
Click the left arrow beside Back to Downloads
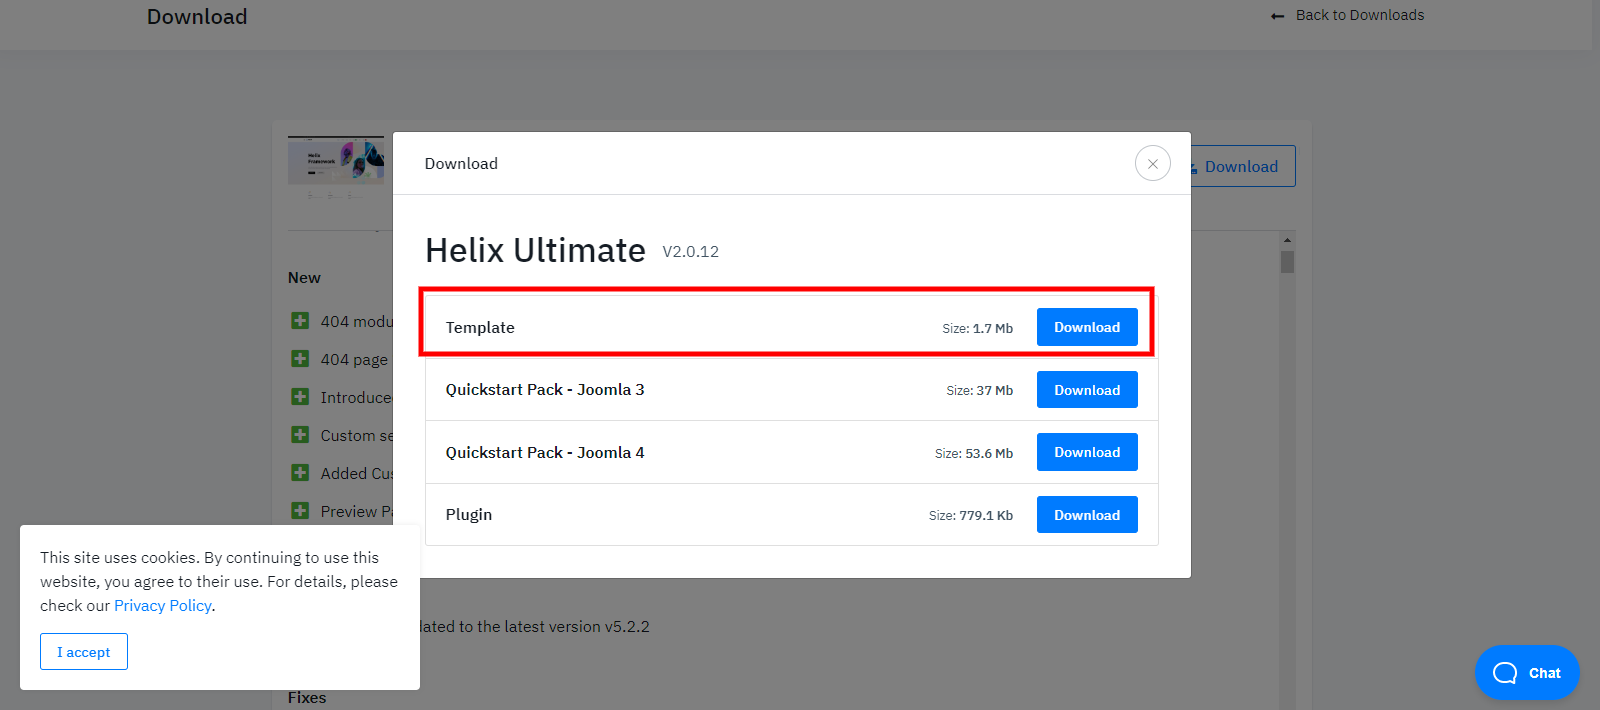[x=1277, y=16]
